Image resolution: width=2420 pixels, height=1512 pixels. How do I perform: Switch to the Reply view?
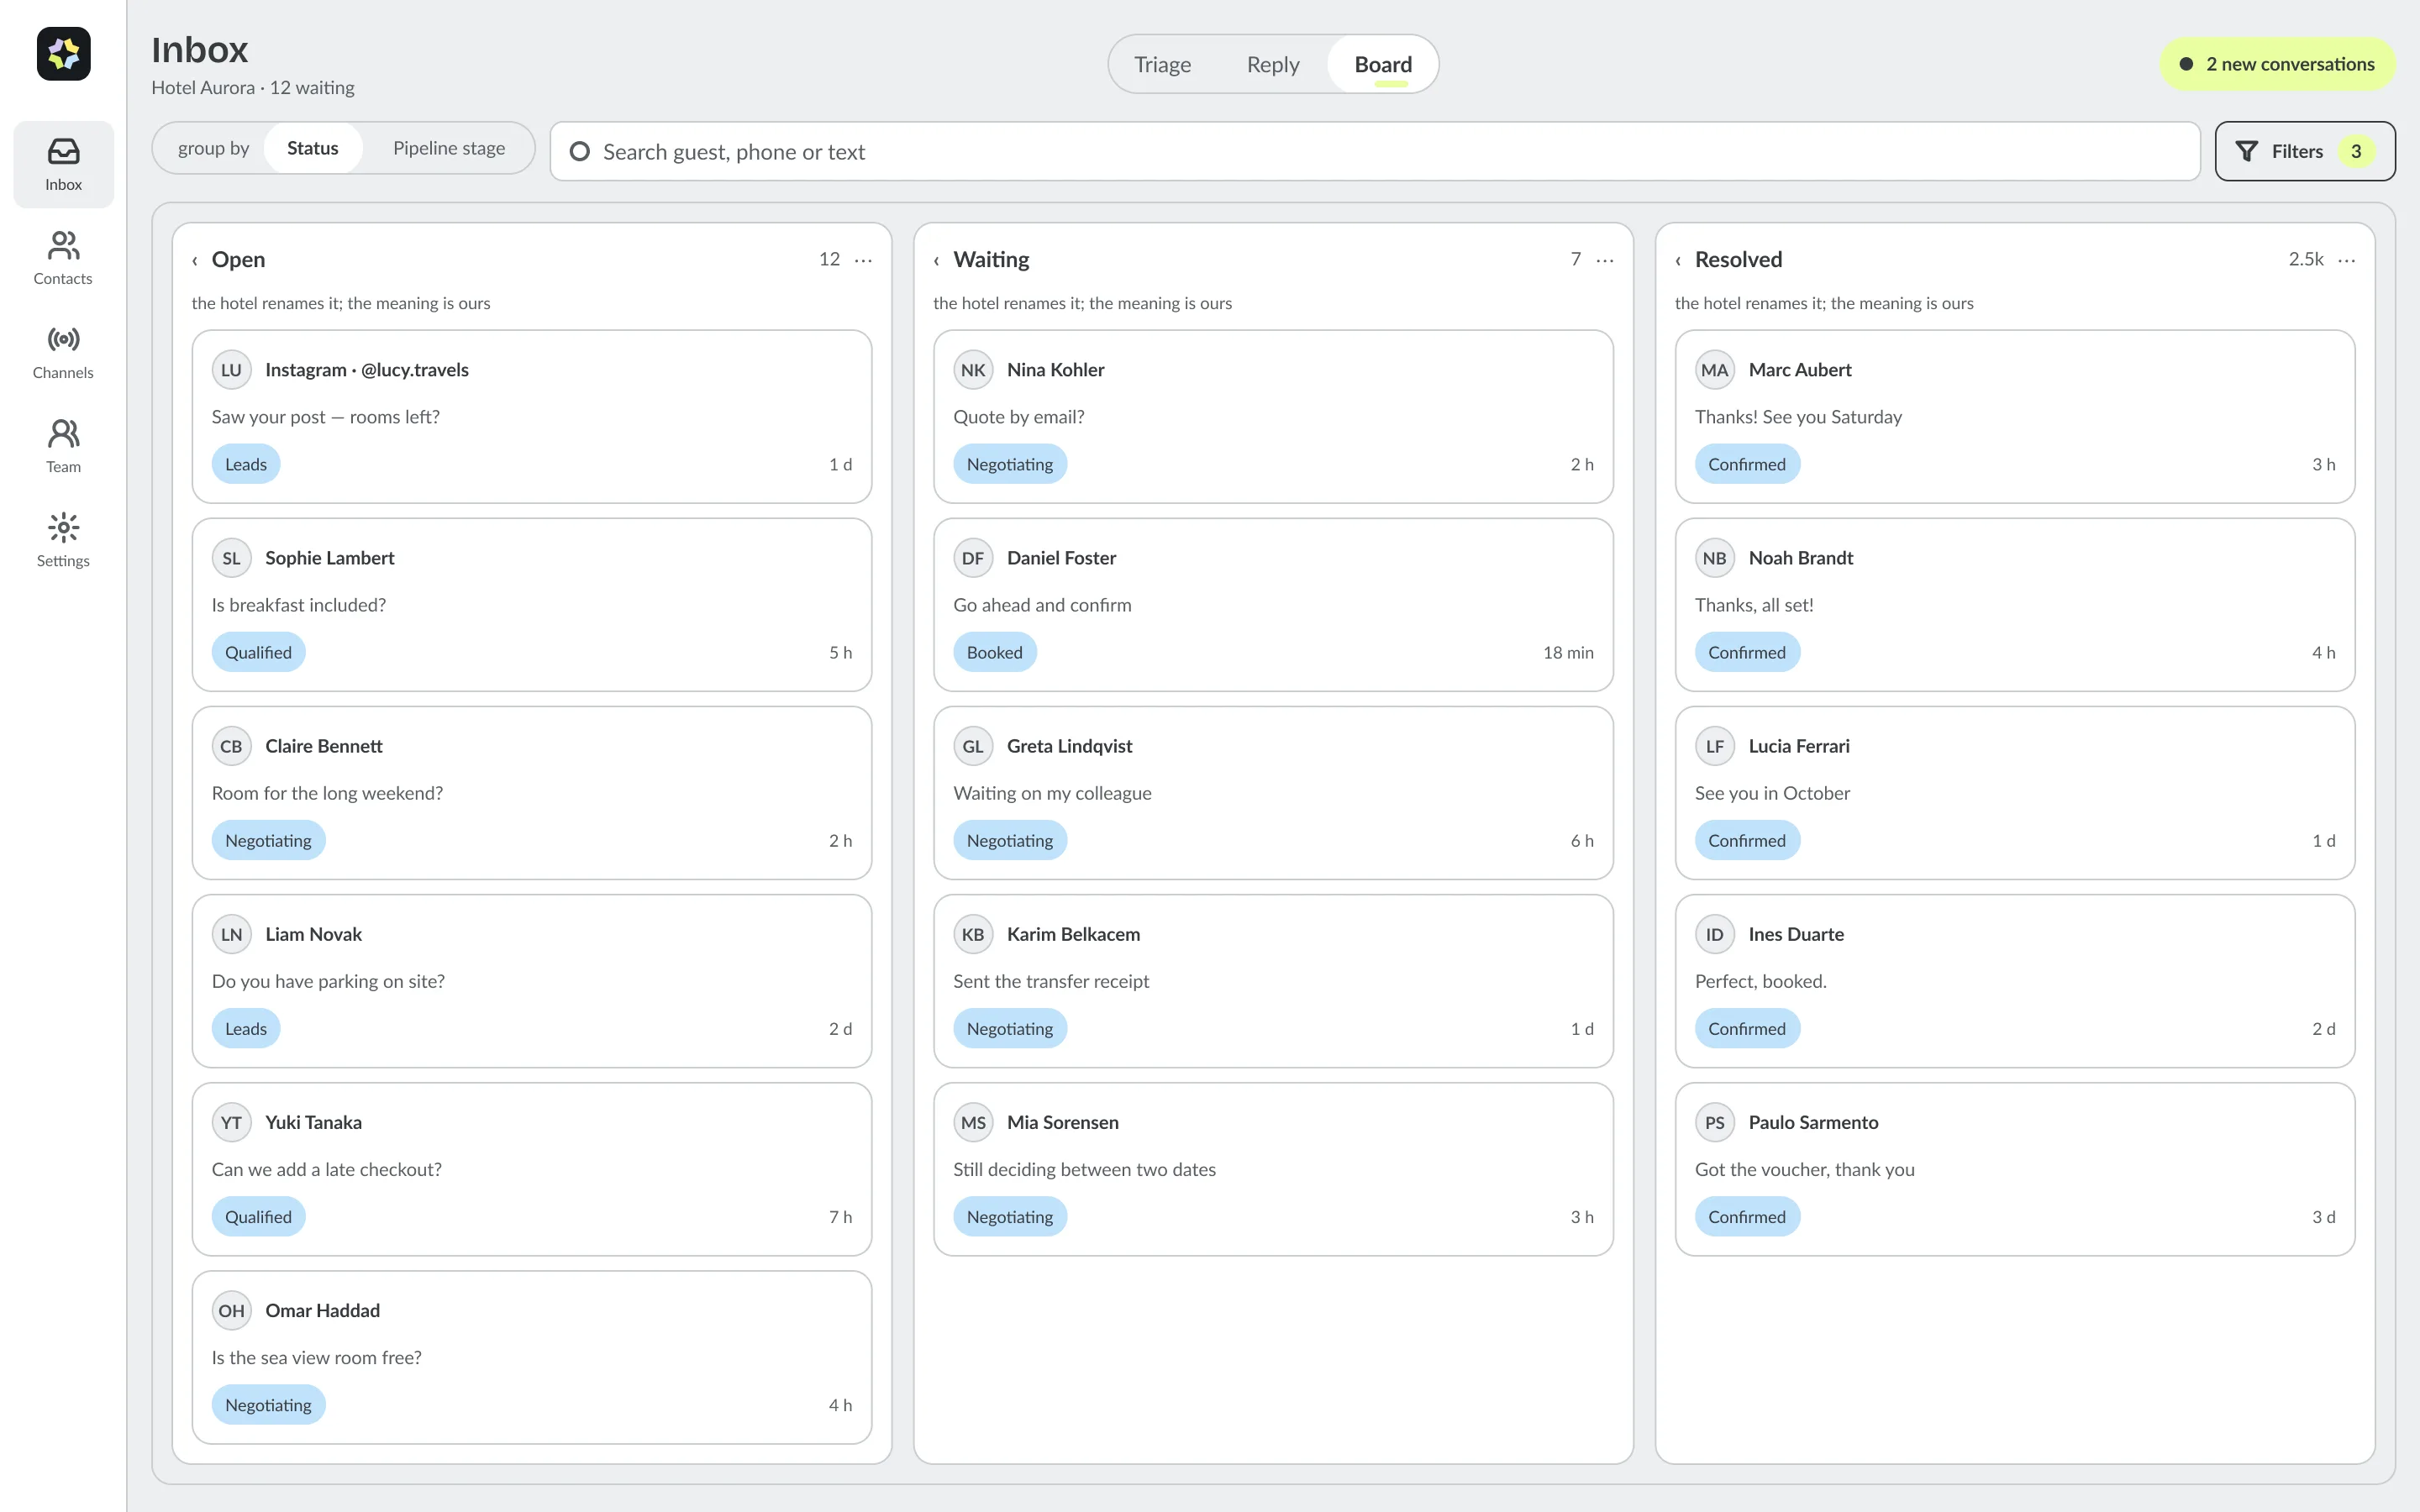[x=1272, y=65]
